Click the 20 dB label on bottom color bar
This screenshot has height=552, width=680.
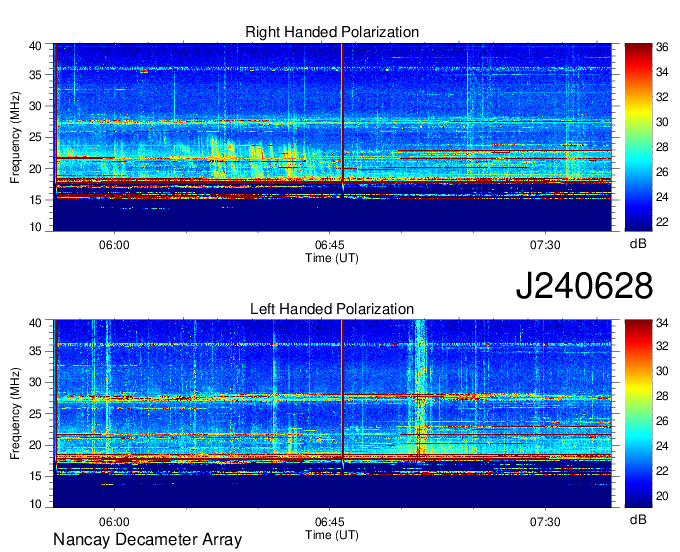662,496
